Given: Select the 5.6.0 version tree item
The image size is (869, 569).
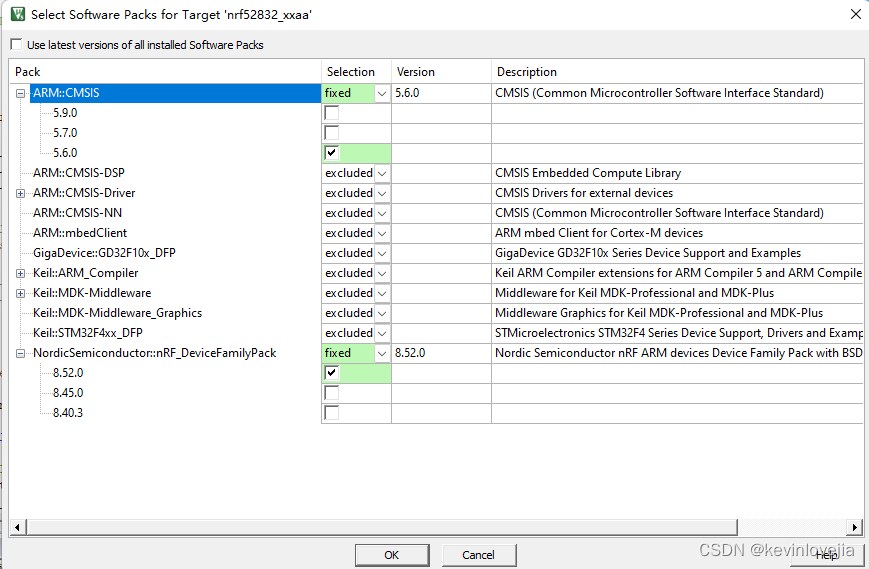Looking at the screenshot, I should (65, 153).
